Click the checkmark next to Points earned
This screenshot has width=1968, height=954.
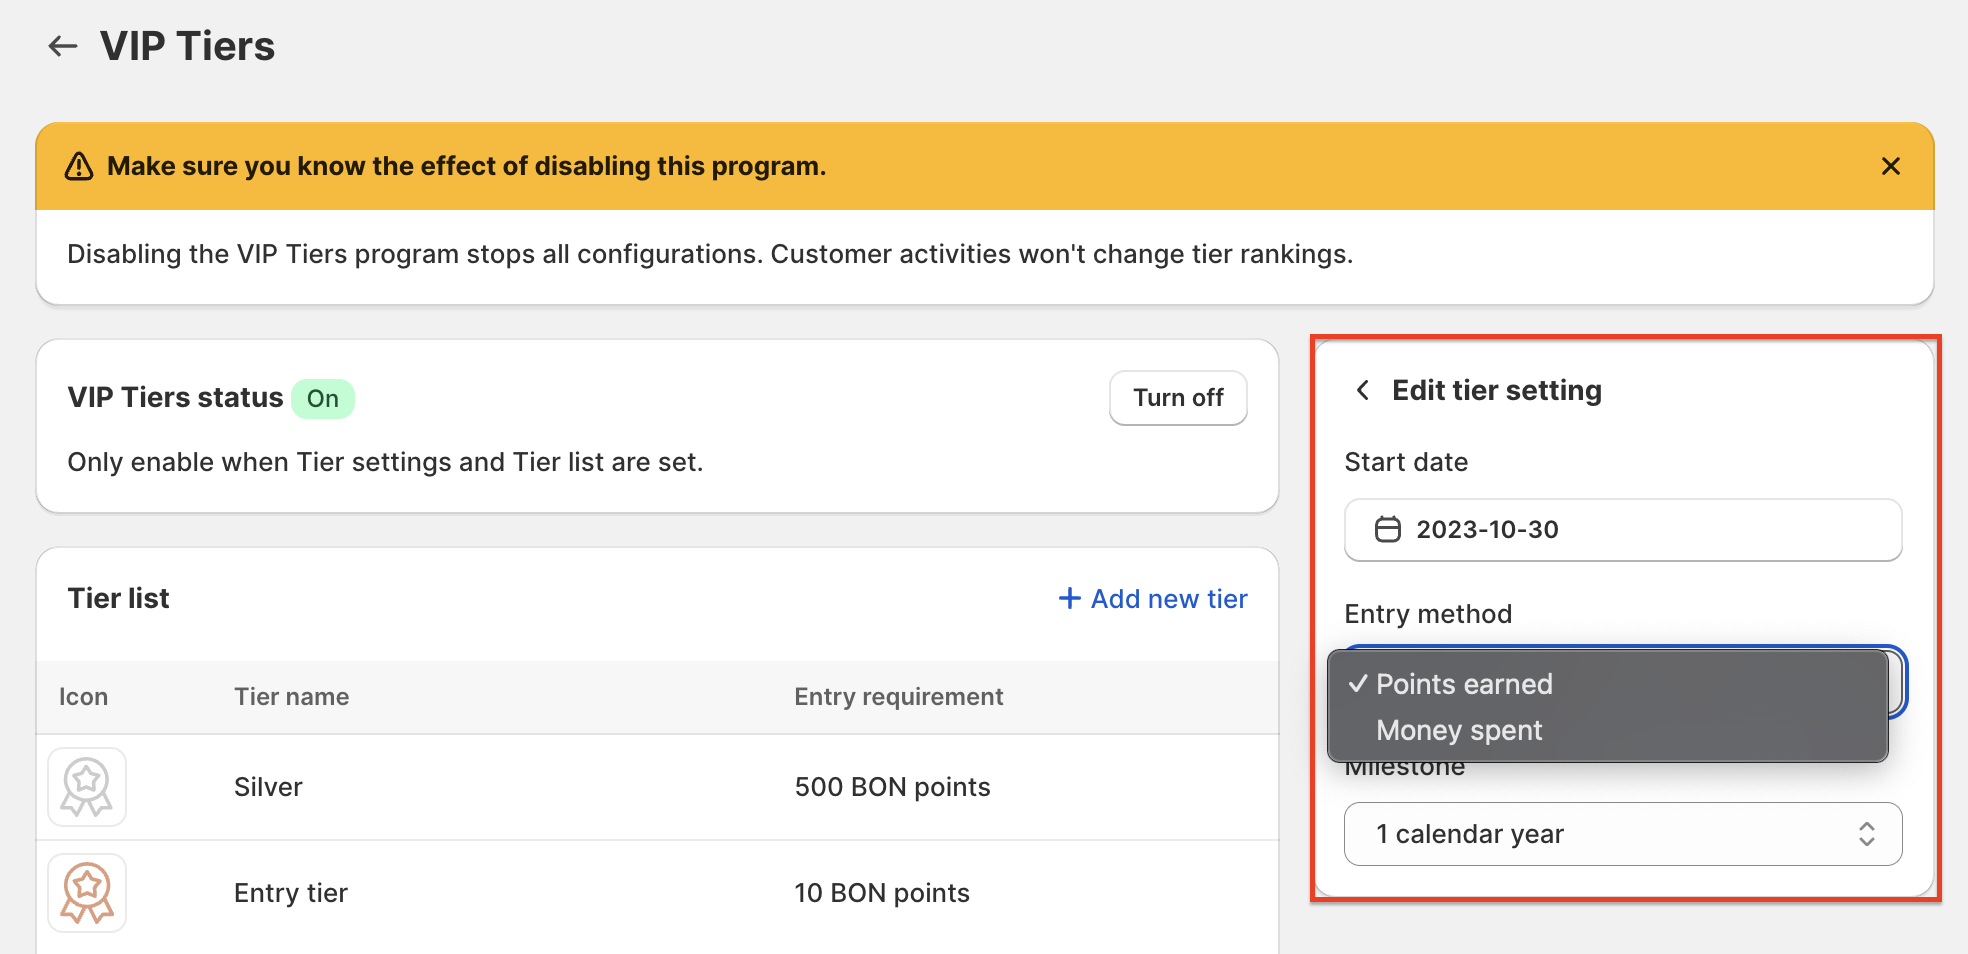tap(1358, 684)
